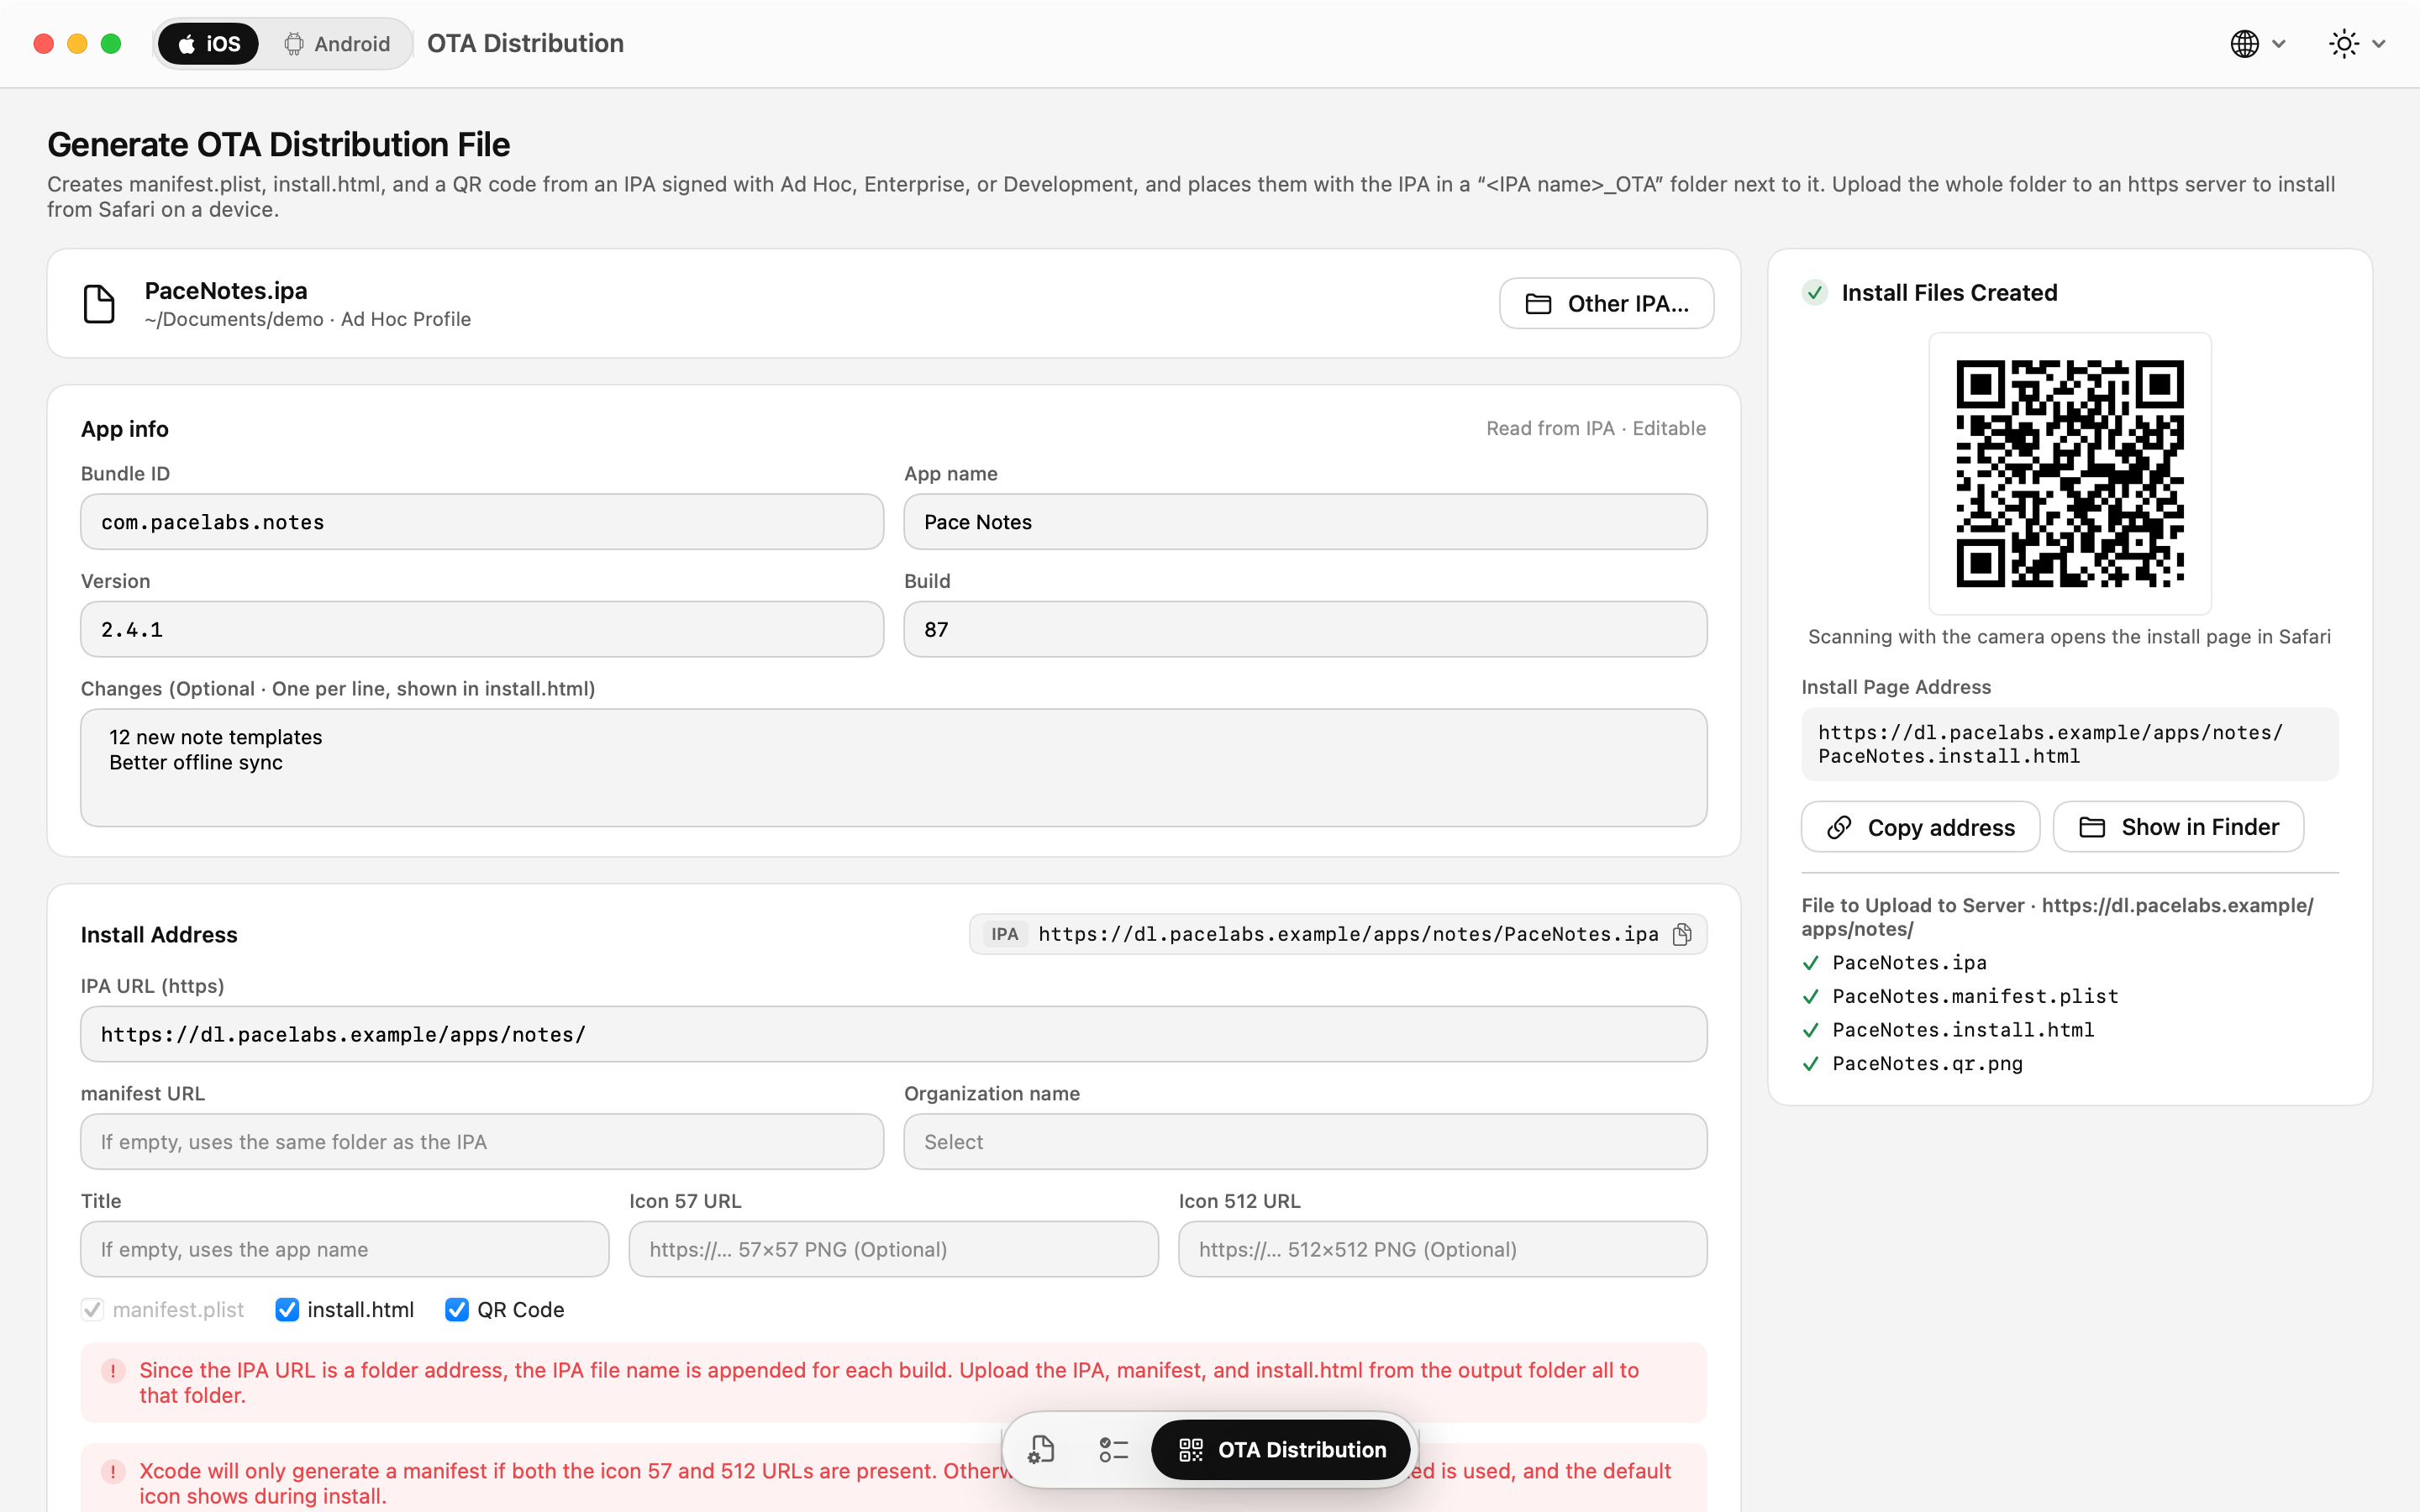Viewport: 2420px width, 1512px height.
Task: Click the '~/Documents/demo · Ad Hoc Profile' text
Action: (x=307, y=319)
